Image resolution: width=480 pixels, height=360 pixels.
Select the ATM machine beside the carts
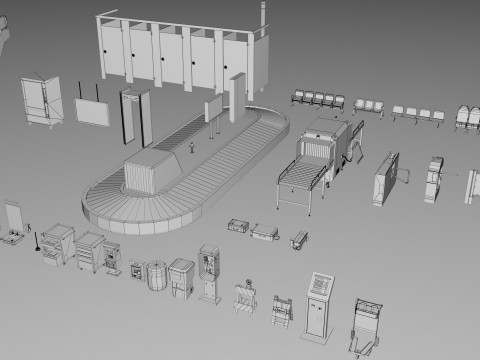[112, 259]
